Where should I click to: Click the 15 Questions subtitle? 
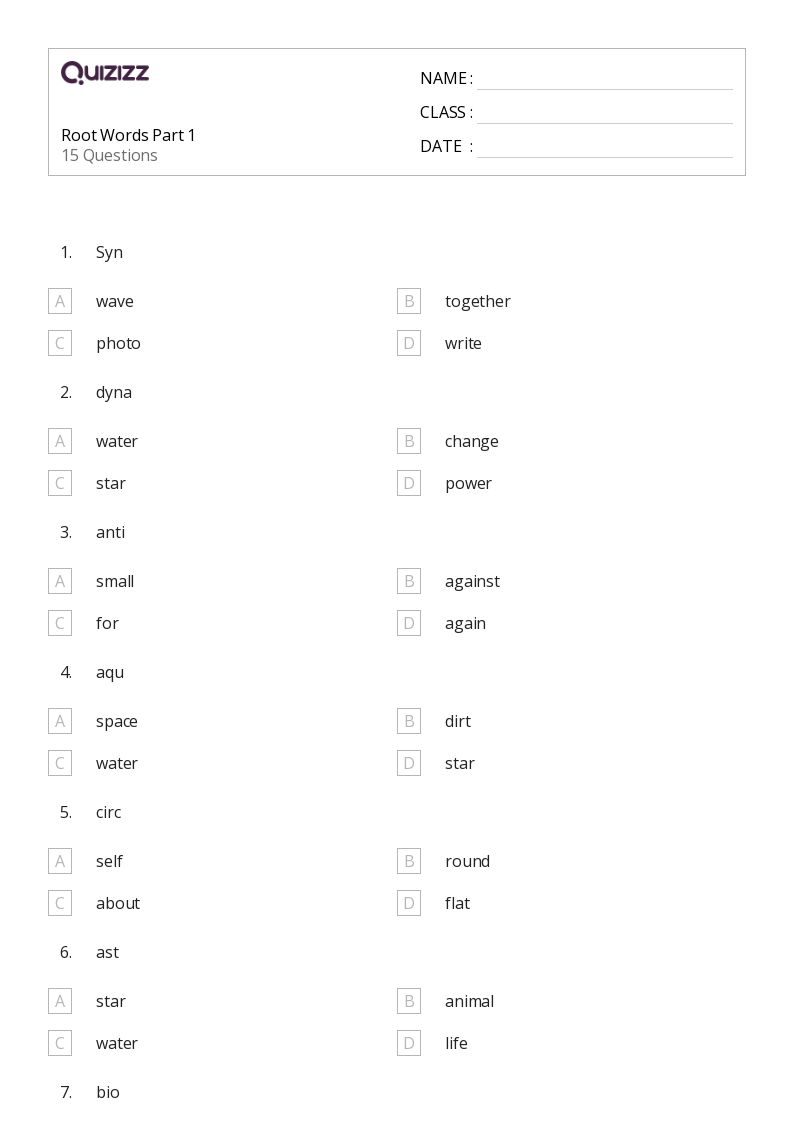point(110,155)
